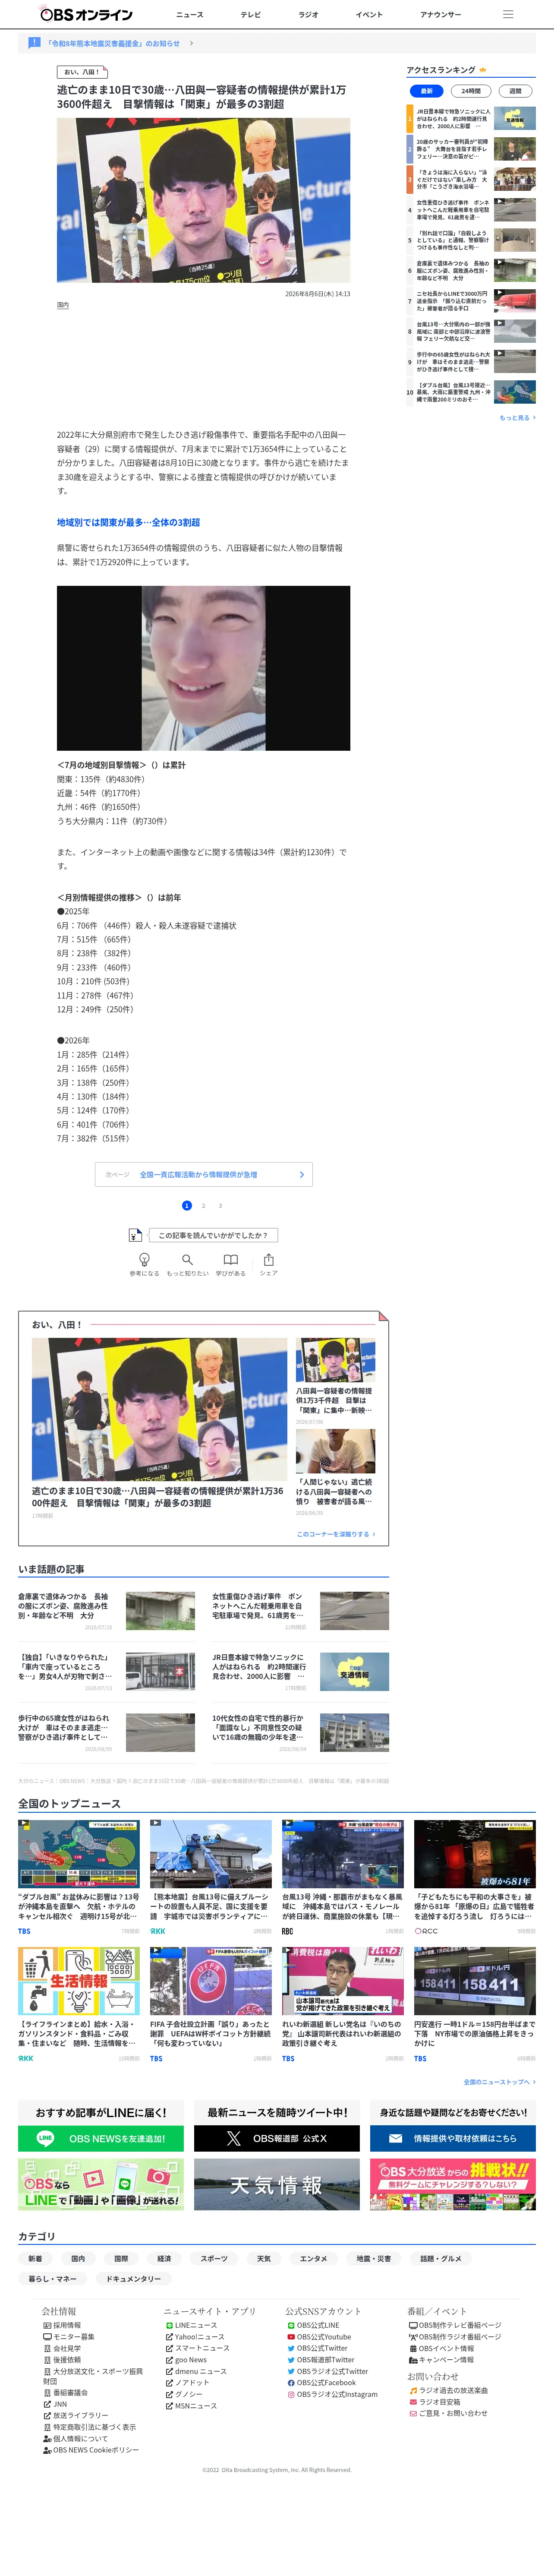Click the crown icon beside アクセスランキング
The width and height of the screenshot is (554, 2576).
tap(483, 70)
